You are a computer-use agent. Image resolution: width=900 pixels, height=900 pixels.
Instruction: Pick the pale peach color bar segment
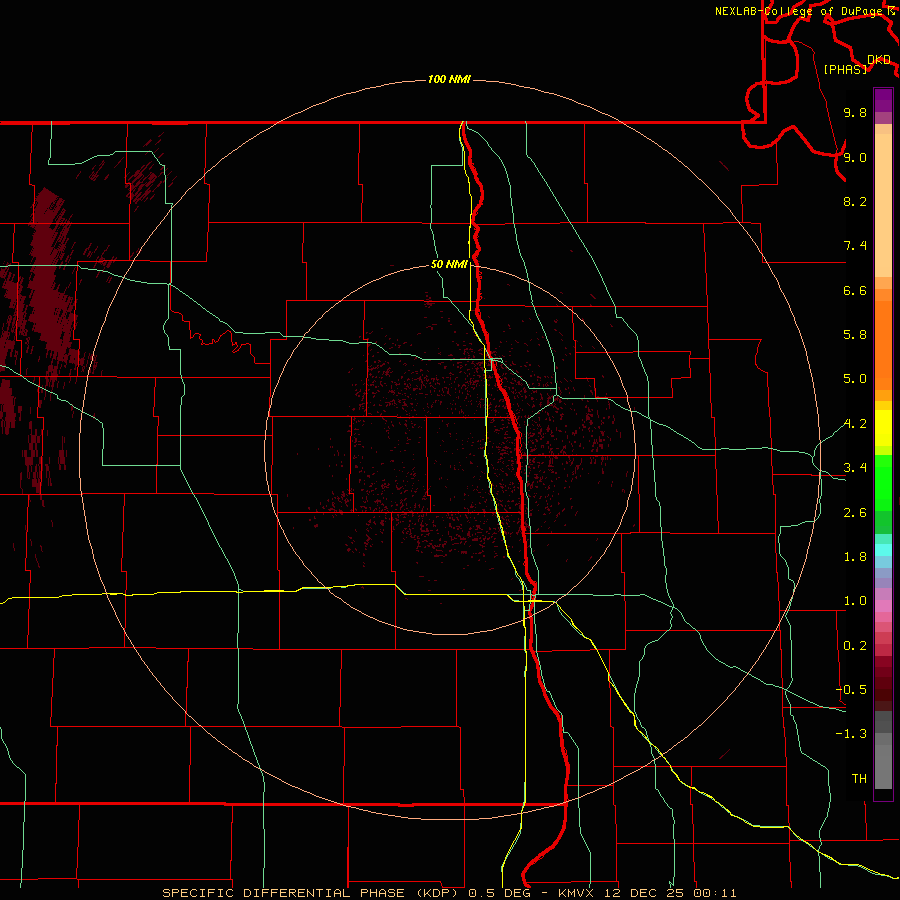coord(883,205)
